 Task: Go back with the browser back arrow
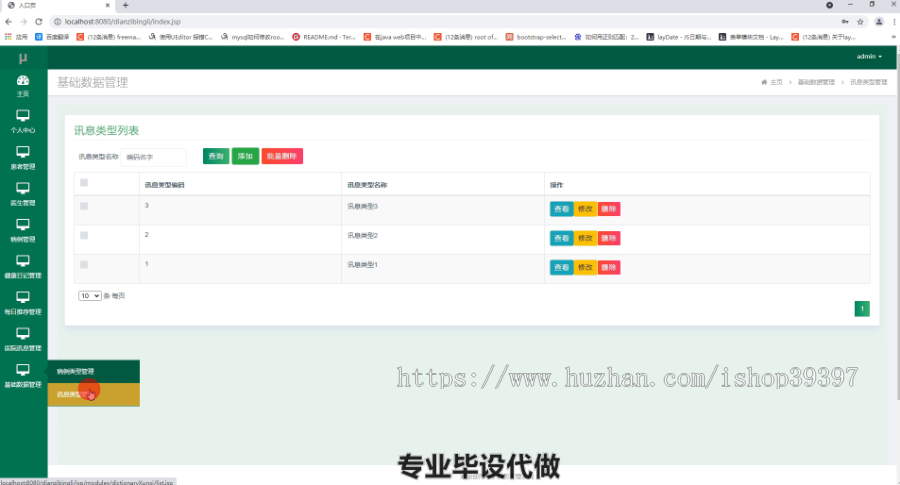point(8,22)
